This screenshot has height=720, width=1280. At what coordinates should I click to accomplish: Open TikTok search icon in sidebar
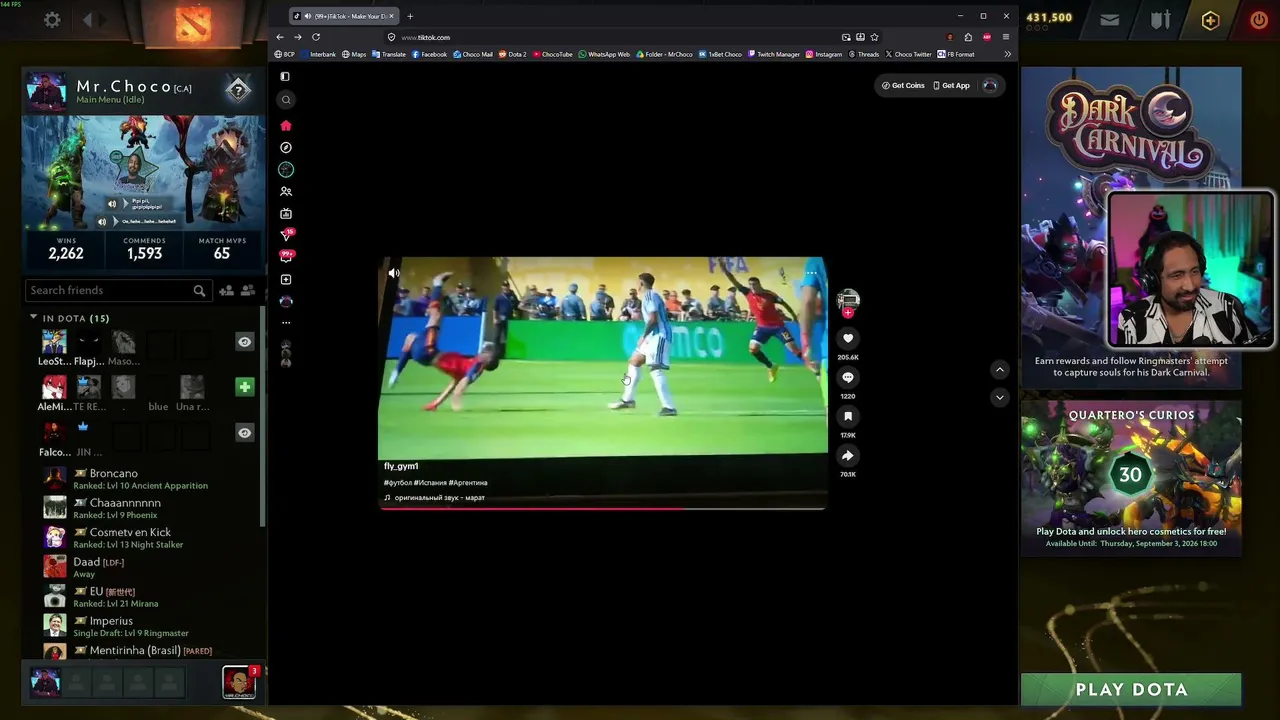pos(286,99)
